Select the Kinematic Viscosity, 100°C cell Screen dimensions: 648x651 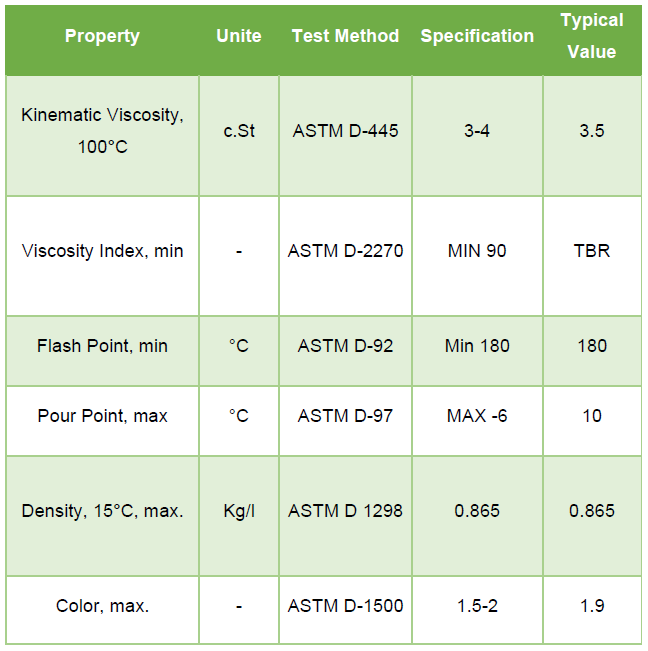pos(102,135)
